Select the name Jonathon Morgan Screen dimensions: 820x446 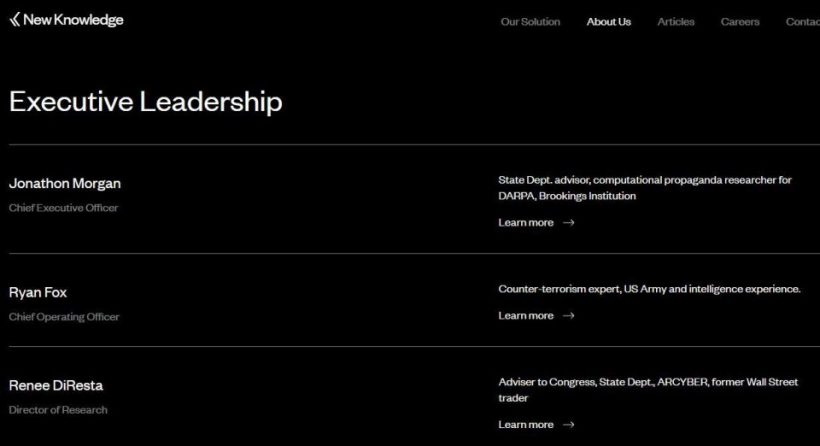(65, 184)
